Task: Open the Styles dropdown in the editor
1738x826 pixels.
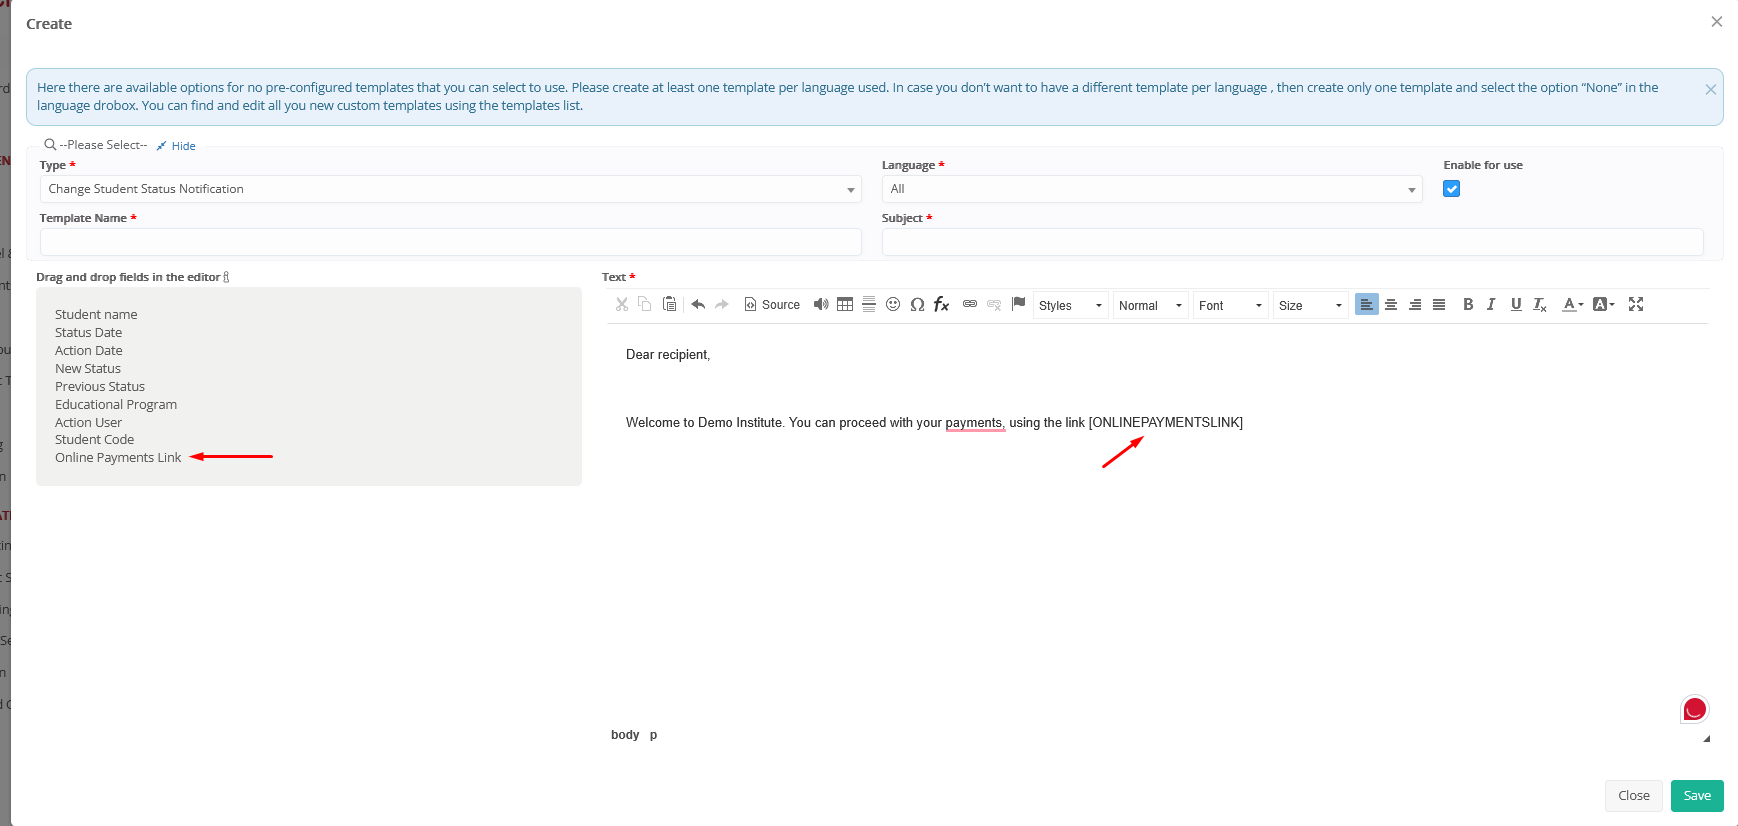Action: 1070,306
